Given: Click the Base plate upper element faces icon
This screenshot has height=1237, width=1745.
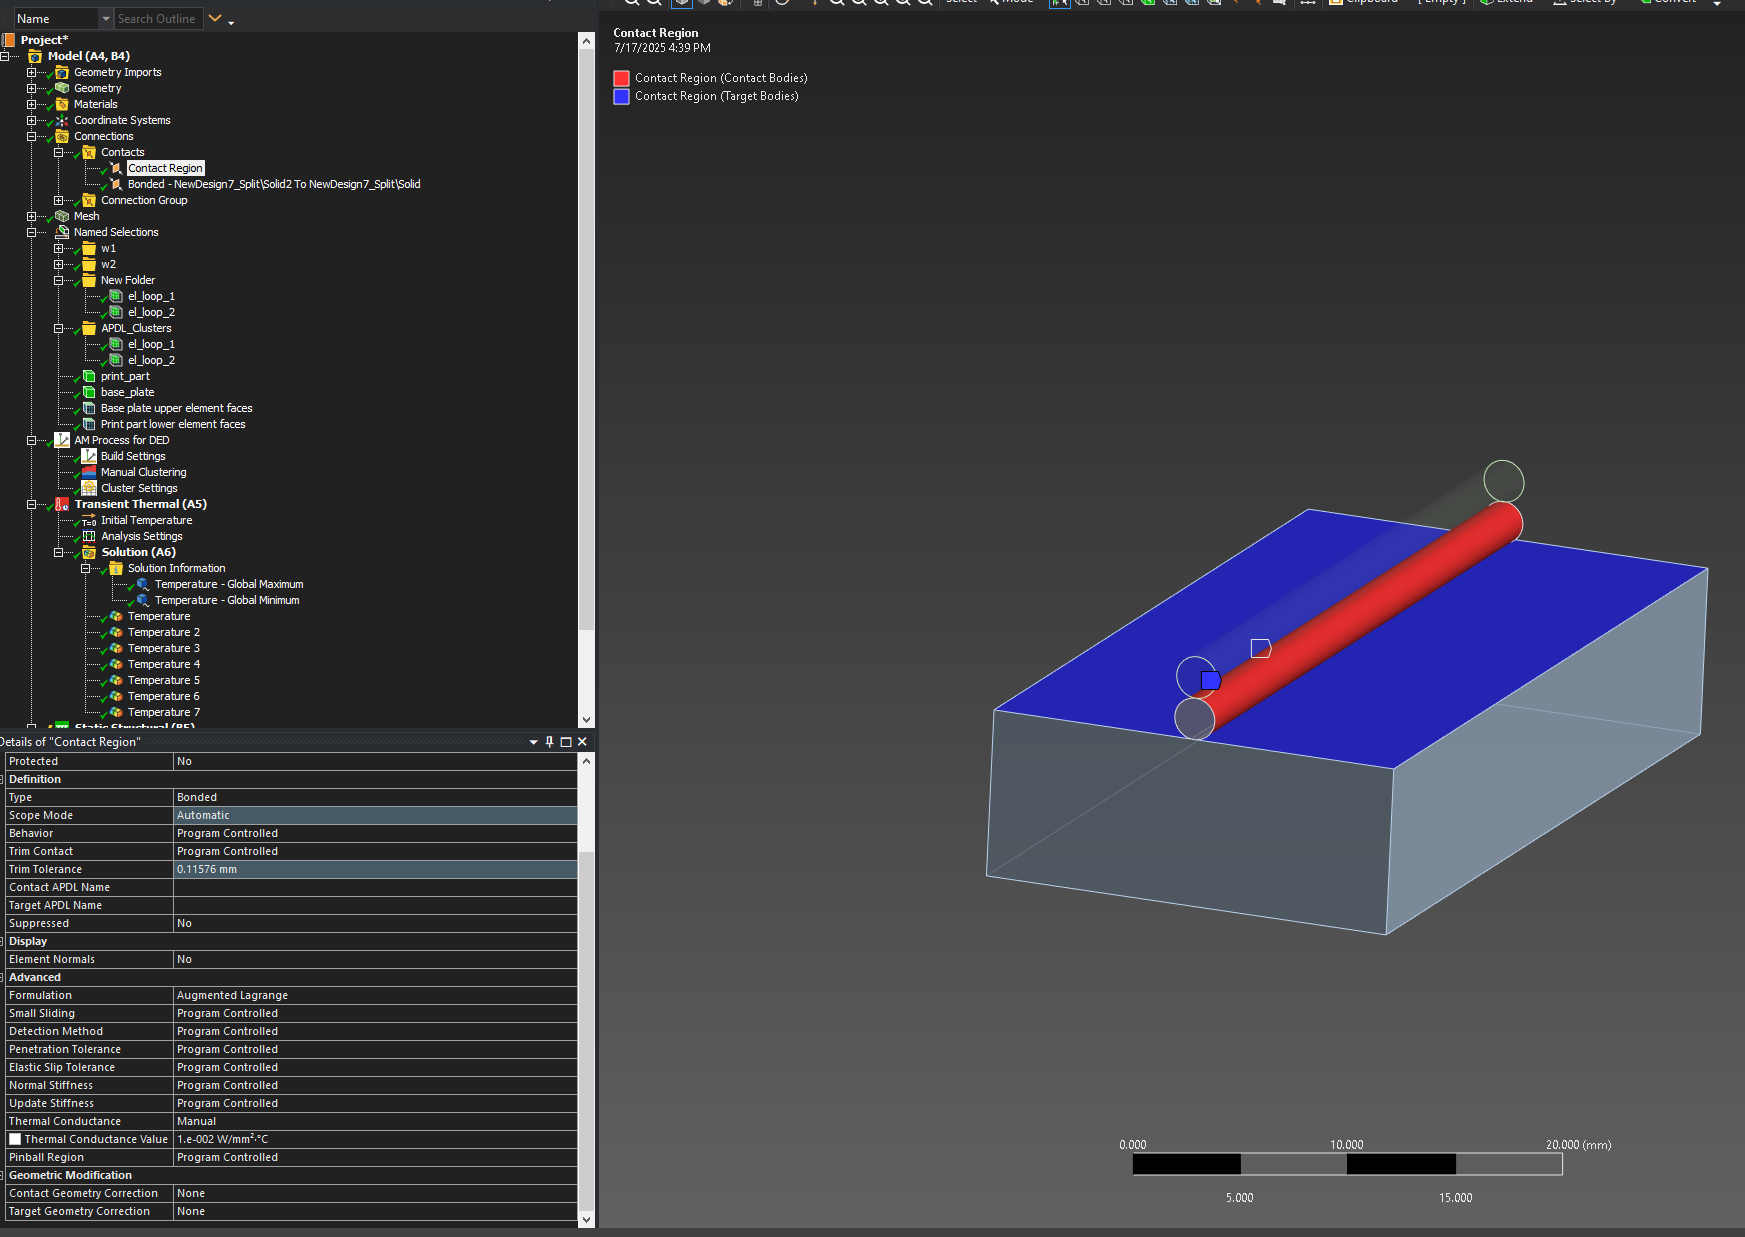Looking at the screenshot, I should 89,408.
